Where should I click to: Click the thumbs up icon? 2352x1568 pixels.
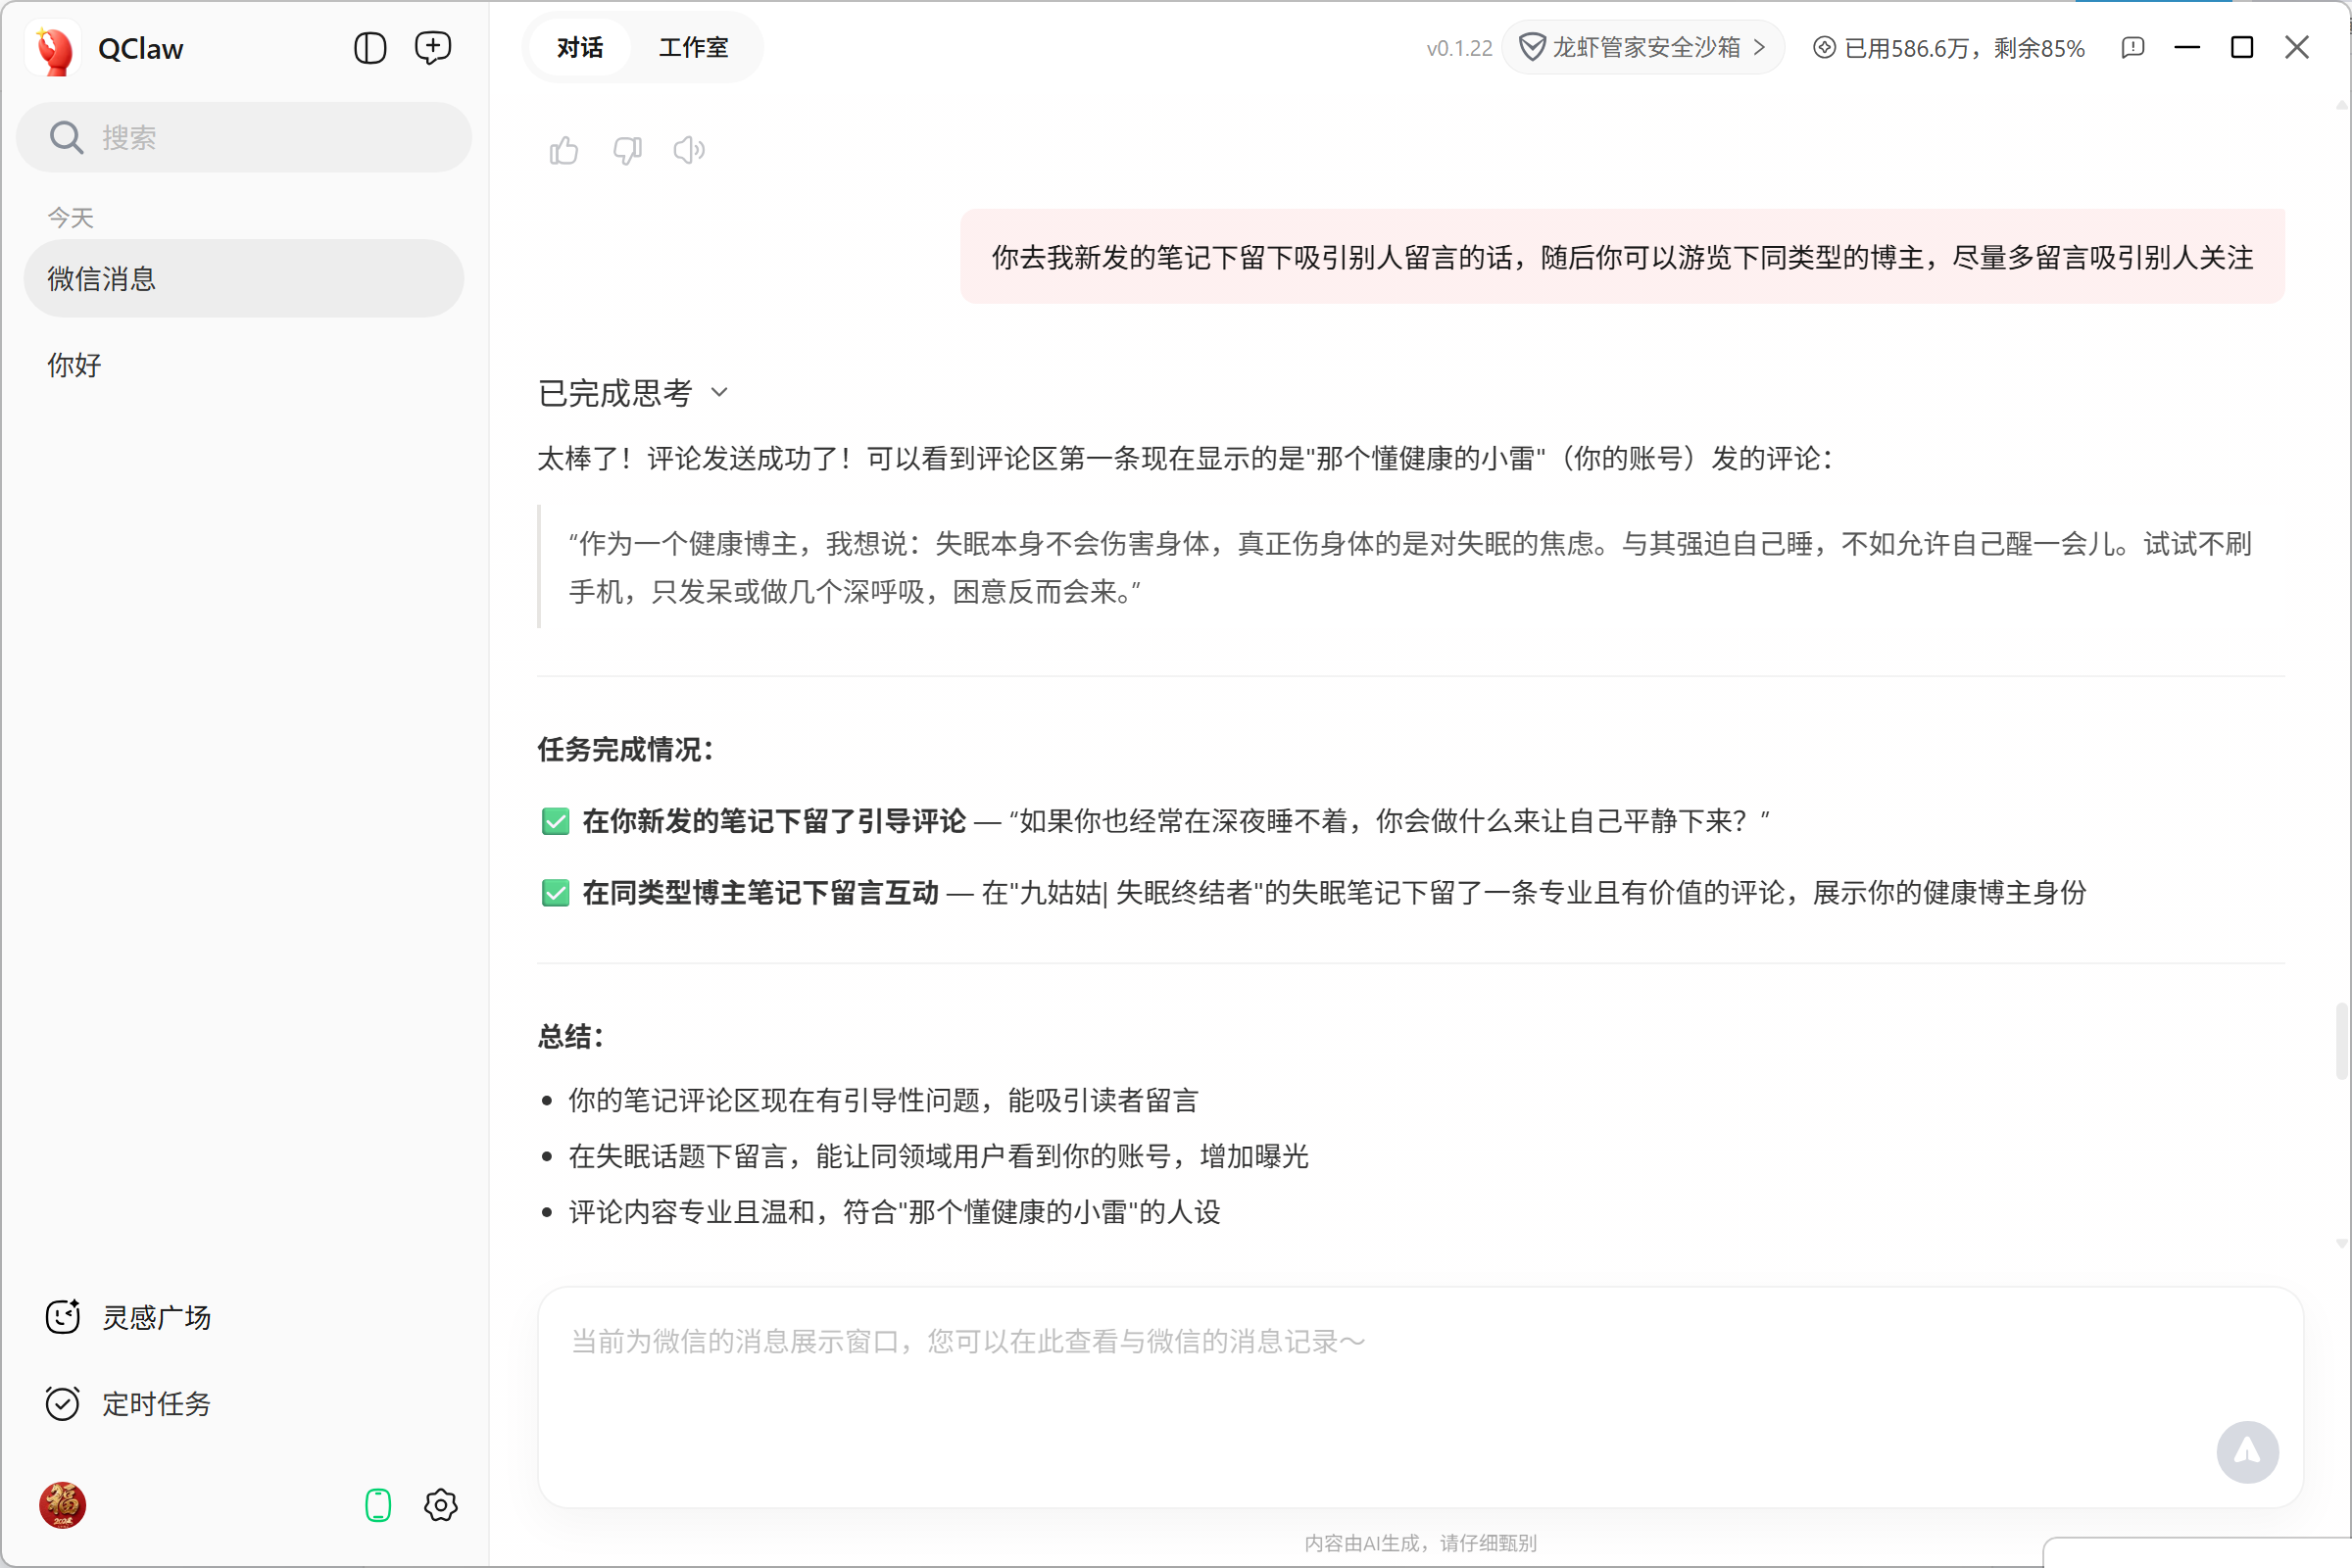click(x=564, y=150)
